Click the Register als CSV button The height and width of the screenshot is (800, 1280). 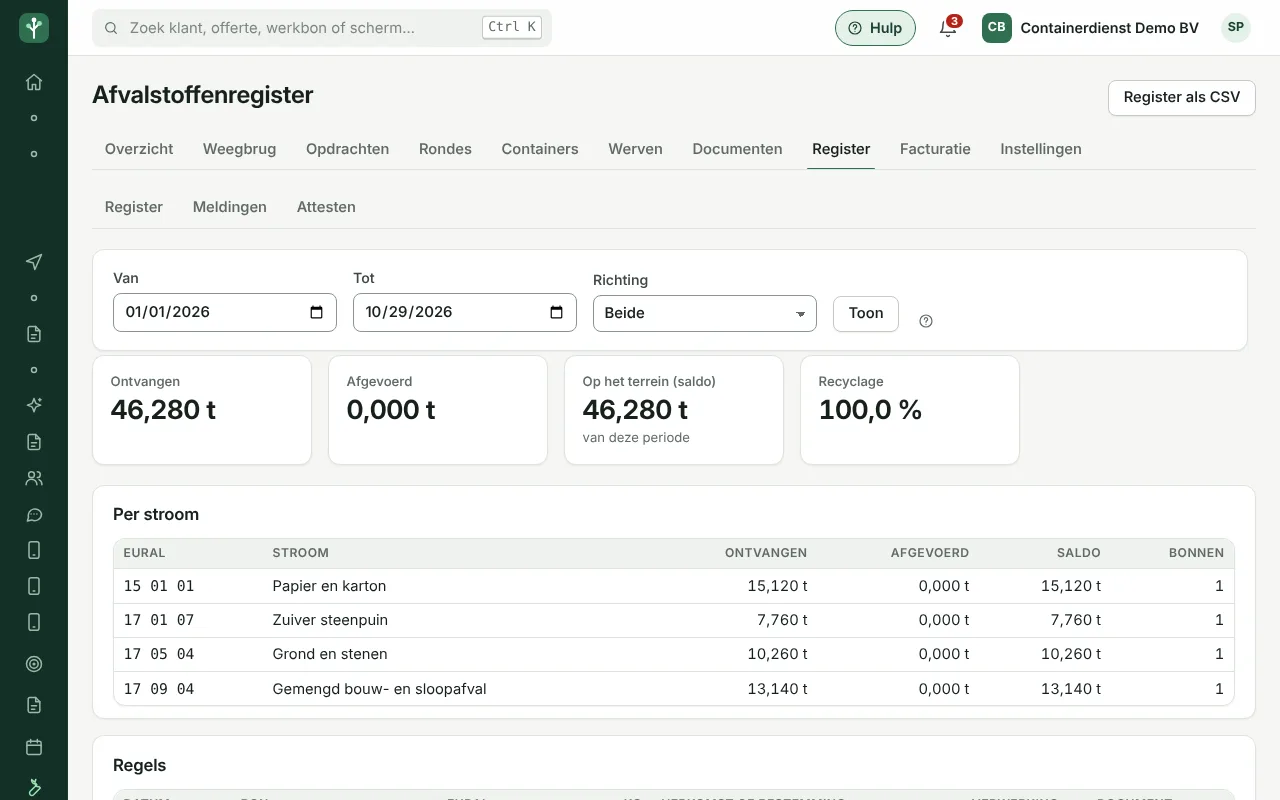[1182, 97]
